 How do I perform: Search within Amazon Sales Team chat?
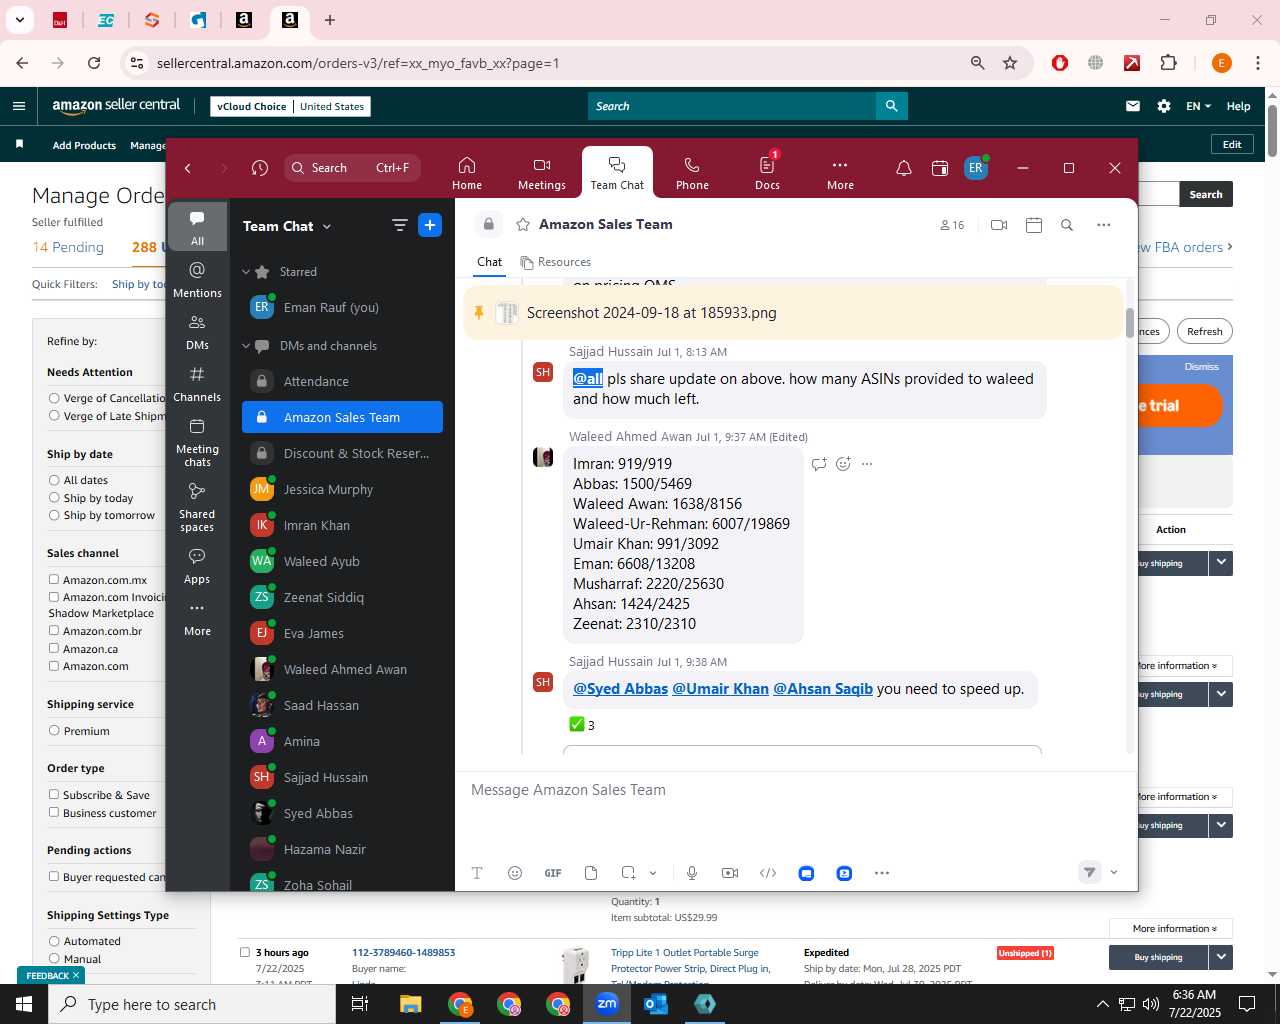(x=1067, y=225)
